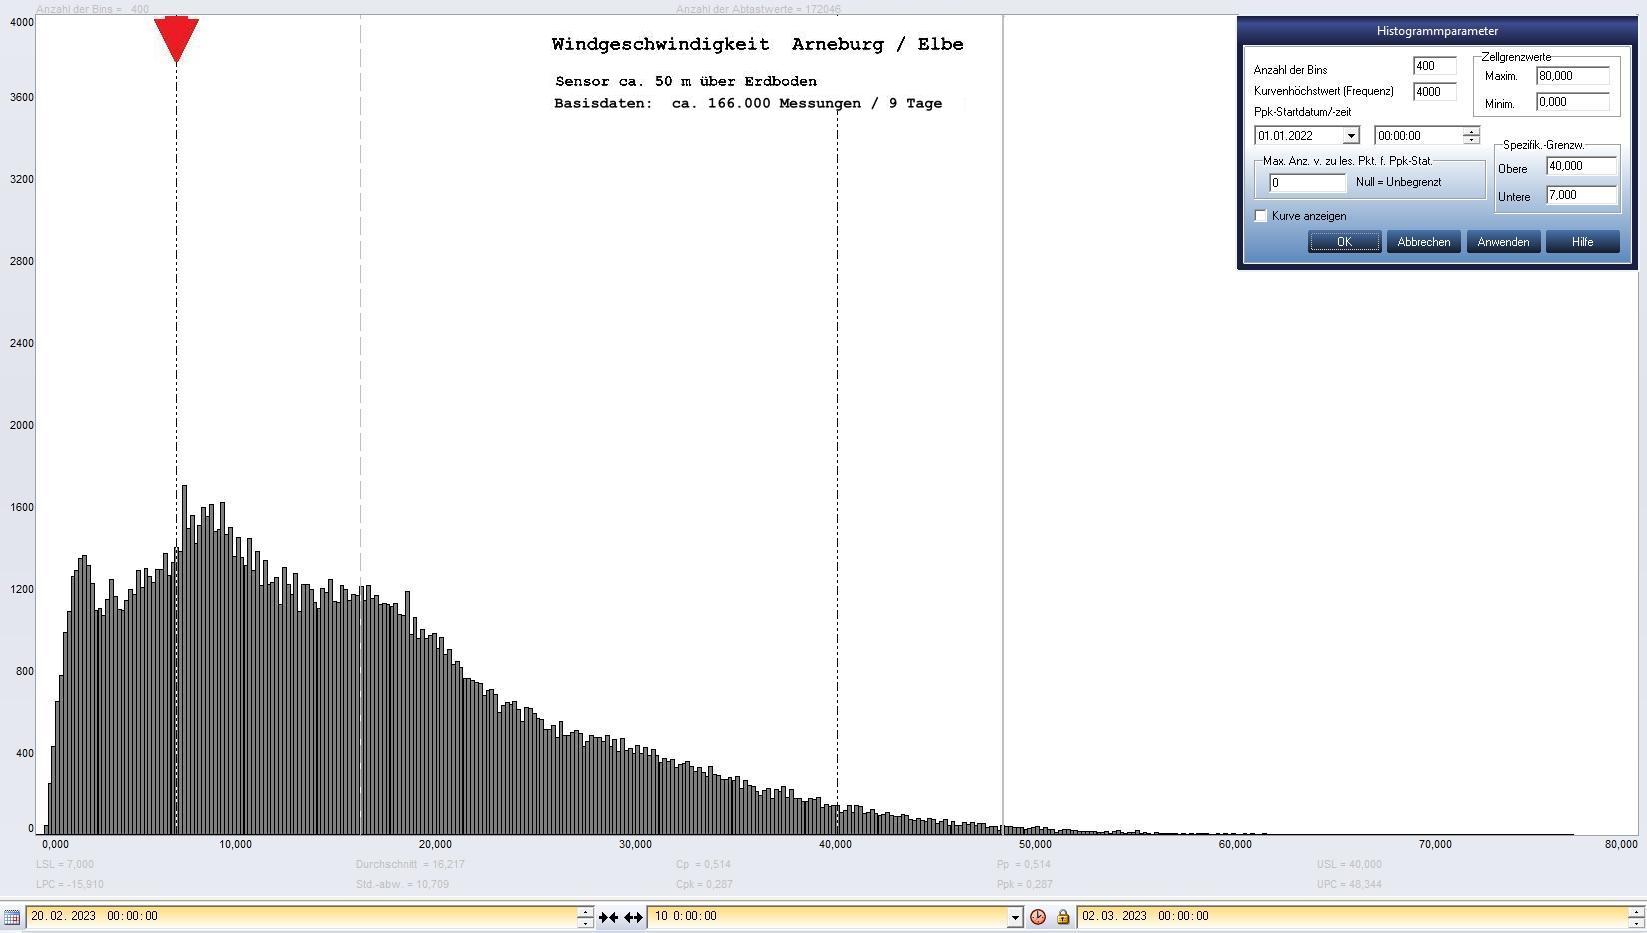Screen dimensions: 1647x933
Task: Click the Zellgrenzwerte Minim. field
Action: (1572, 102)
